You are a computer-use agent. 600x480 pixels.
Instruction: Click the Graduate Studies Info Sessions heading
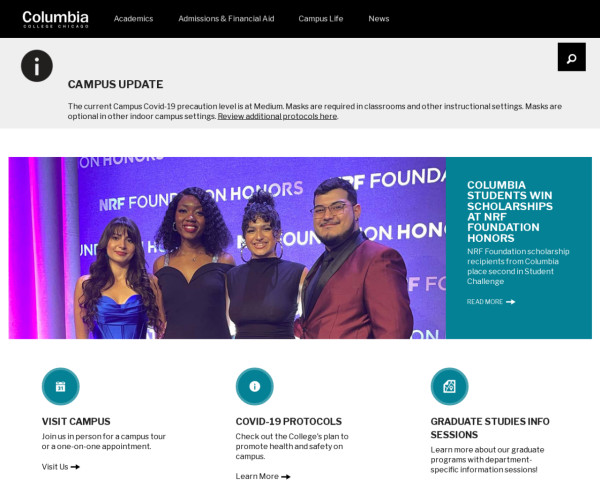(490, 428)
